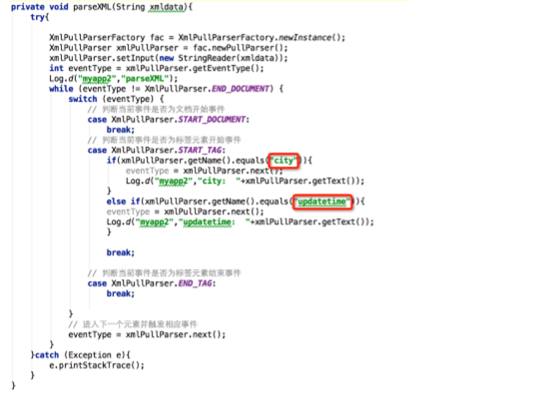Click the void keyword
The height and width of the screenshot is (402, 554).
[x=59, y=7]
